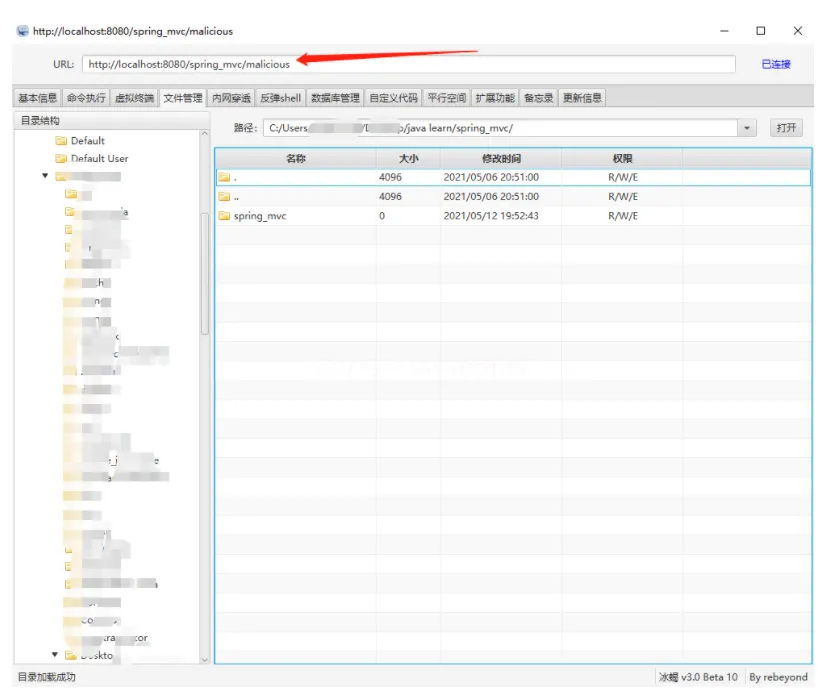The width and height of the screenshot is (829, 693).
Task: Sort by 修改时间 column header
Action: click(501, 159)
